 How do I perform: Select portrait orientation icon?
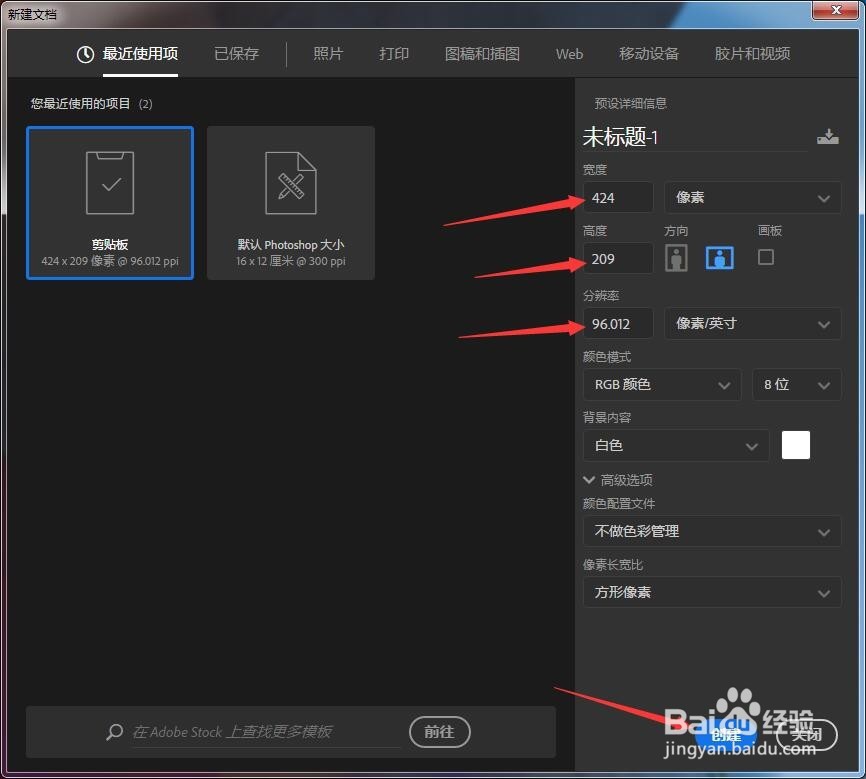pos(676,257)
